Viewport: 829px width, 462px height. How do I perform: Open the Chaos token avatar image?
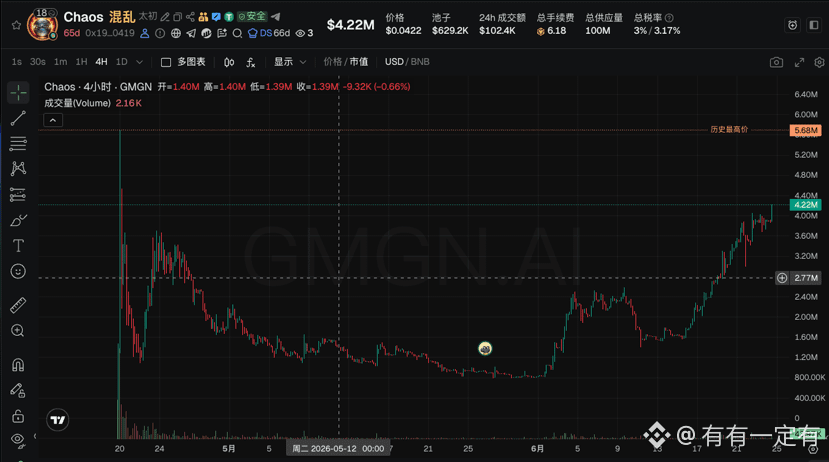pyautogui.click(x=42, y=26)
